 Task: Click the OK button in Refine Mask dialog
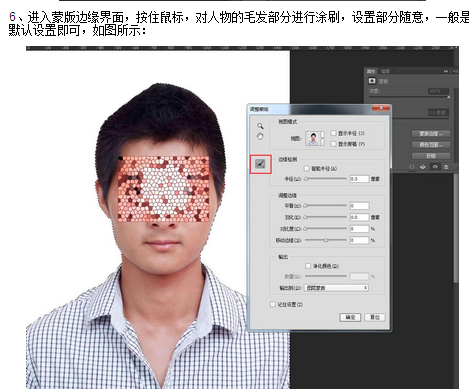(x=350, y=317)
